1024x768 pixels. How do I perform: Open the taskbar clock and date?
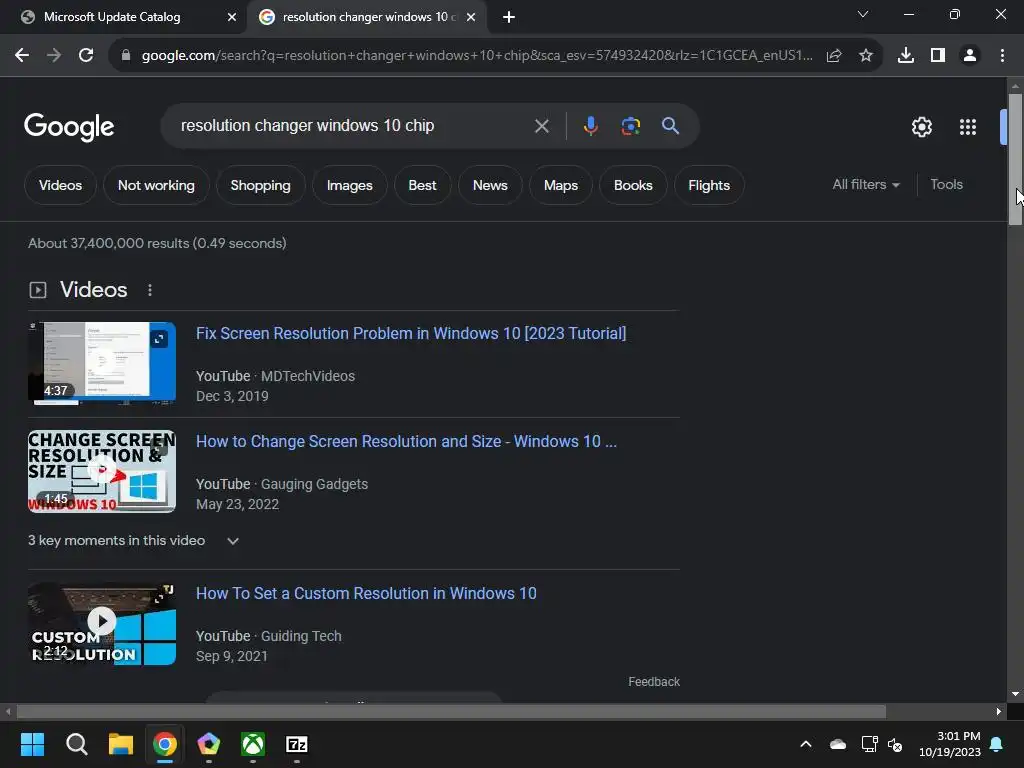950,744
